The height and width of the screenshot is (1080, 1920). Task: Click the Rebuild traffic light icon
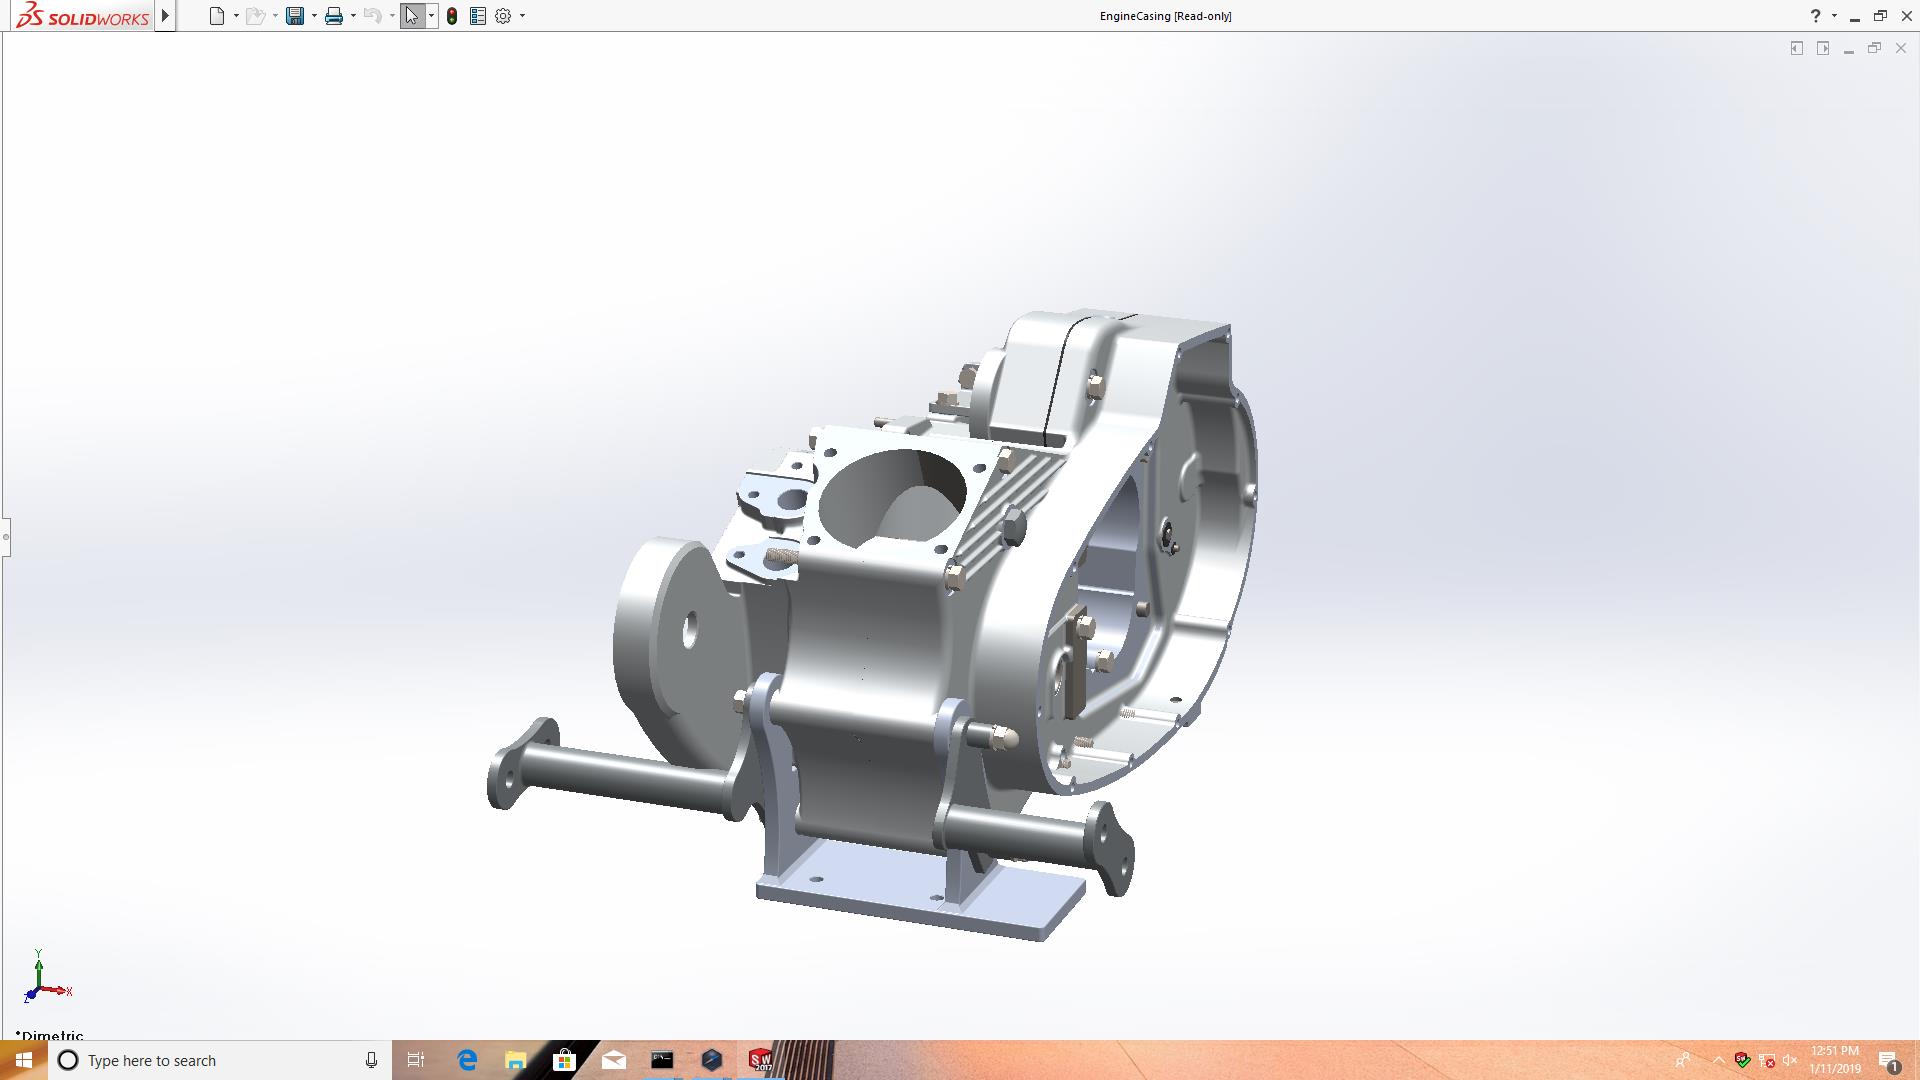[452, 16]
